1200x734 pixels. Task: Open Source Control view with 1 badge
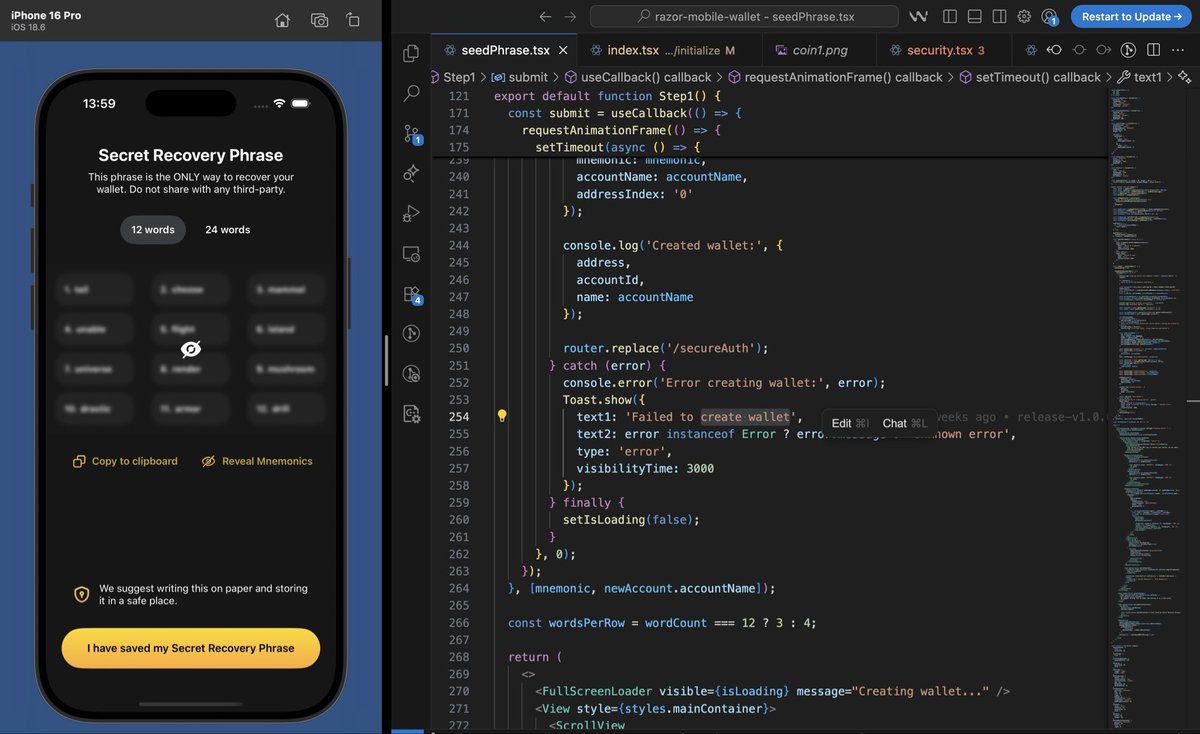(411, 133)
